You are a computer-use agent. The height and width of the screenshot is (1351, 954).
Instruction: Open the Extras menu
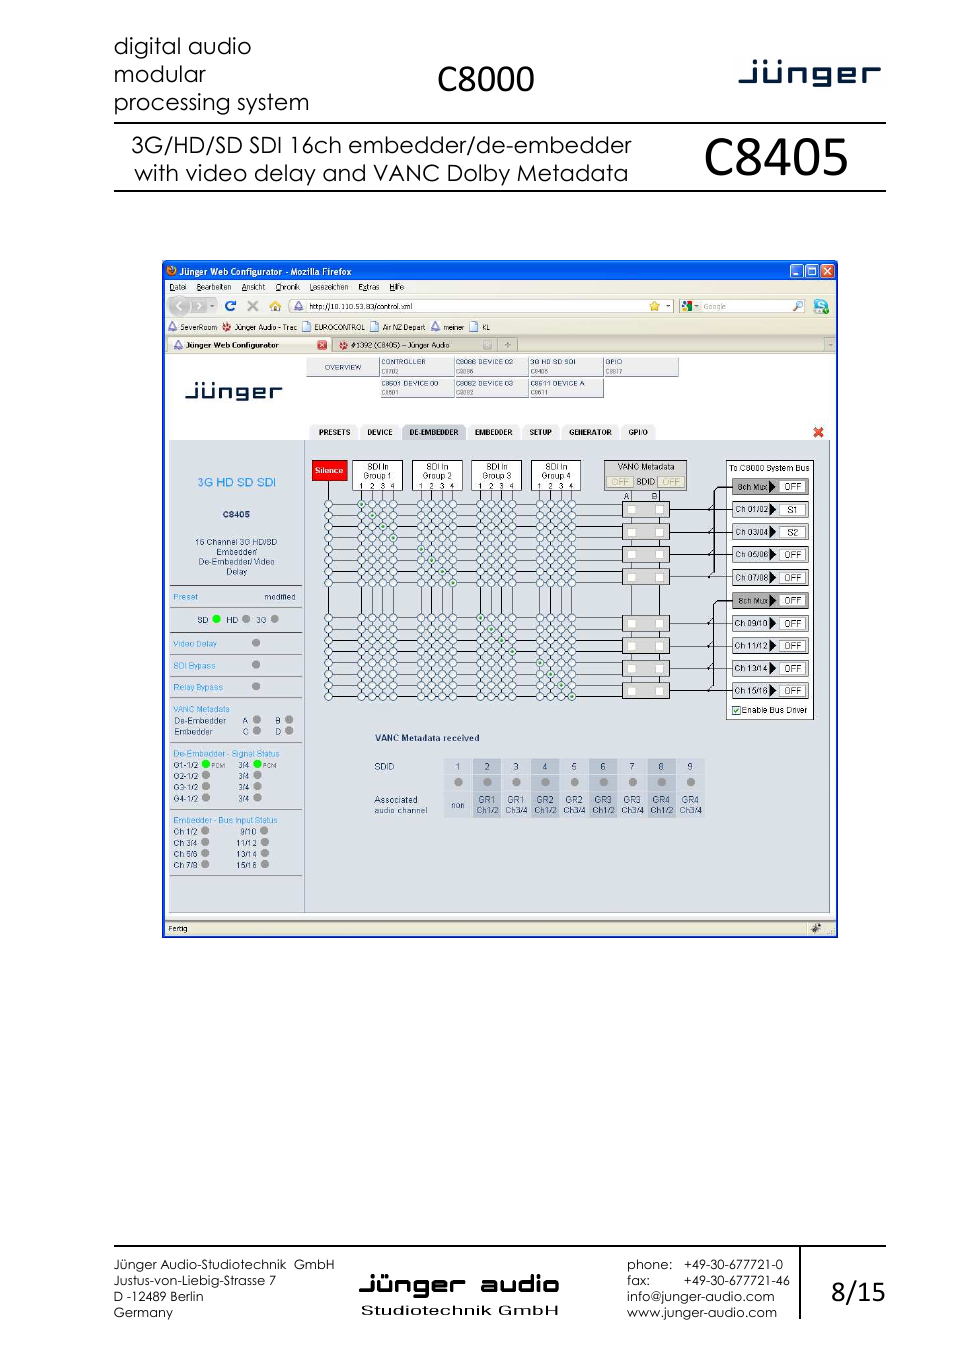(x=368, y=287)
